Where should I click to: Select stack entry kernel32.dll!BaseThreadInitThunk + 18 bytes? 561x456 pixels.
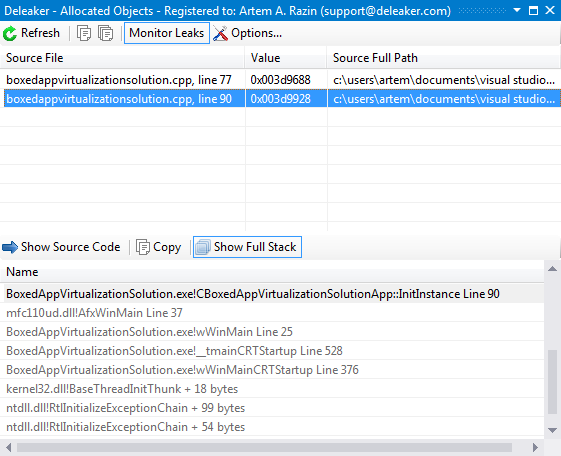[272, 389]
